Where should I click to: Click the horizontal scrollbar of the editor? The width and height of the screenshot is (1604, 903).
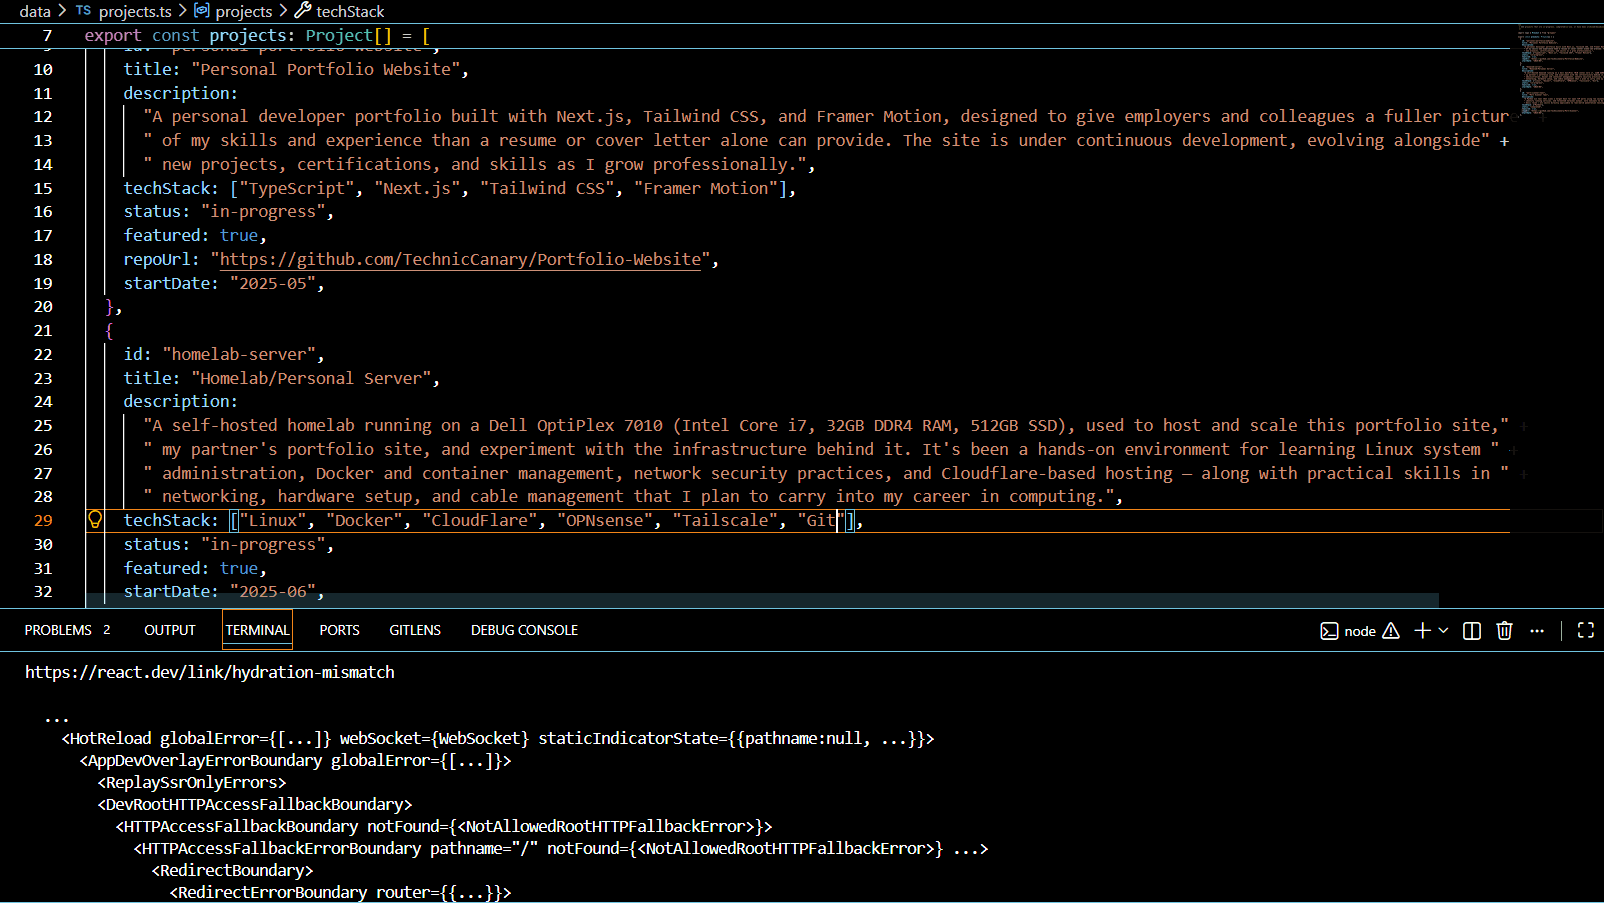762,600
